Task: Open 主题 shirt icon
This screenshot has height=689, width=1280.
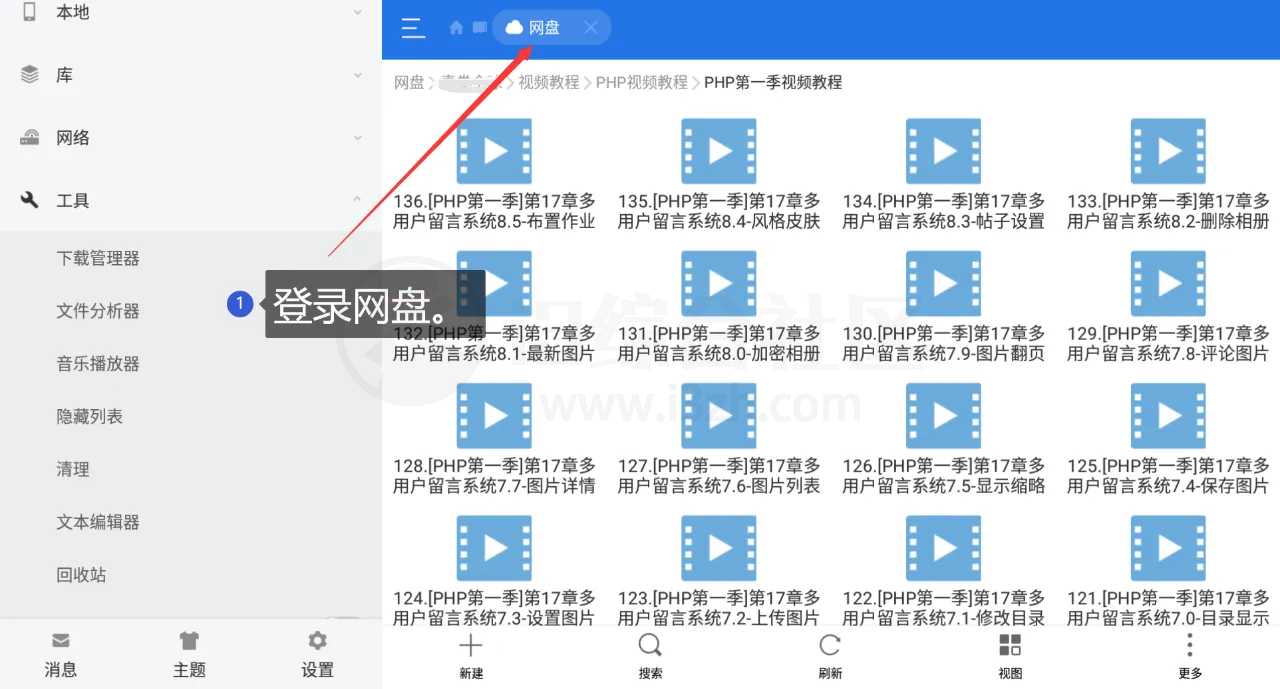Action: pos(189,641)
